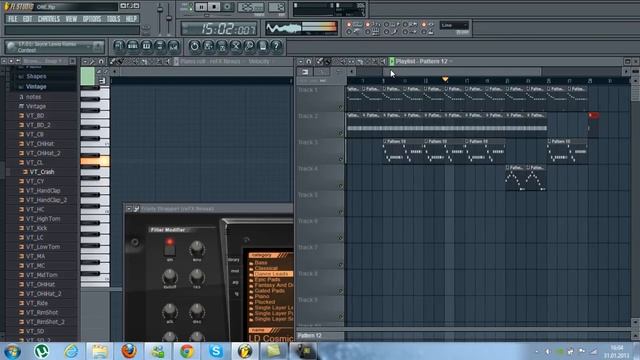Image resolution: width=640 pixels, height=360 pixels.
Task: Open the Plucked preset category folder
Action: pyautogui.click(x=264, y=302)
